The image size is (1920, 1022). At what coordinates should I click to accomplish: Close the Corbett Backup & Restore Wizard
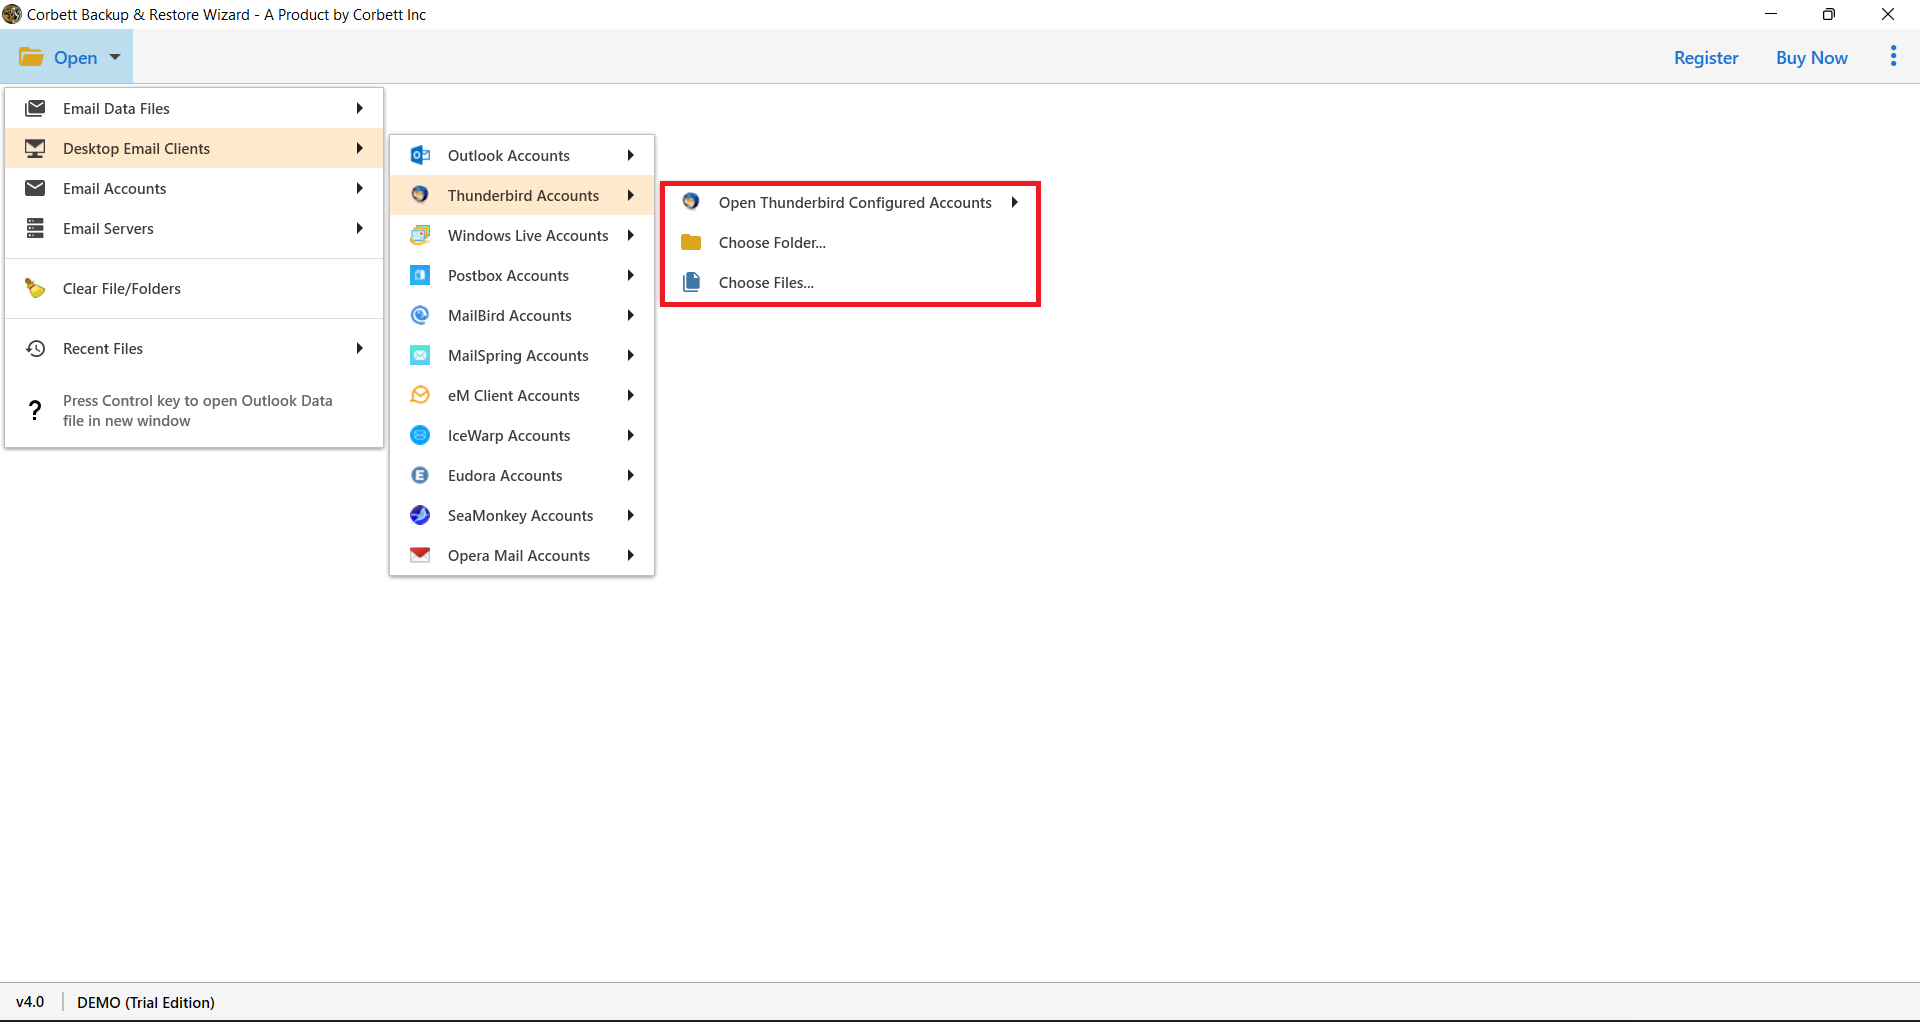coord(1888,14)
